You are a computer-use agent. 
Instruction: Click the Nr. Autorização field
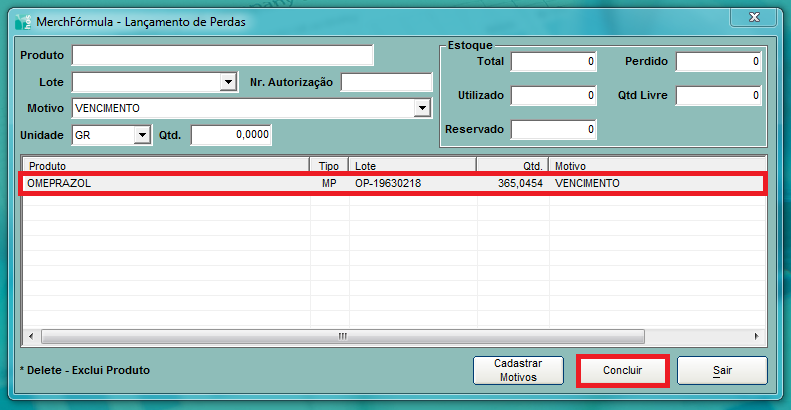[386, 82]
